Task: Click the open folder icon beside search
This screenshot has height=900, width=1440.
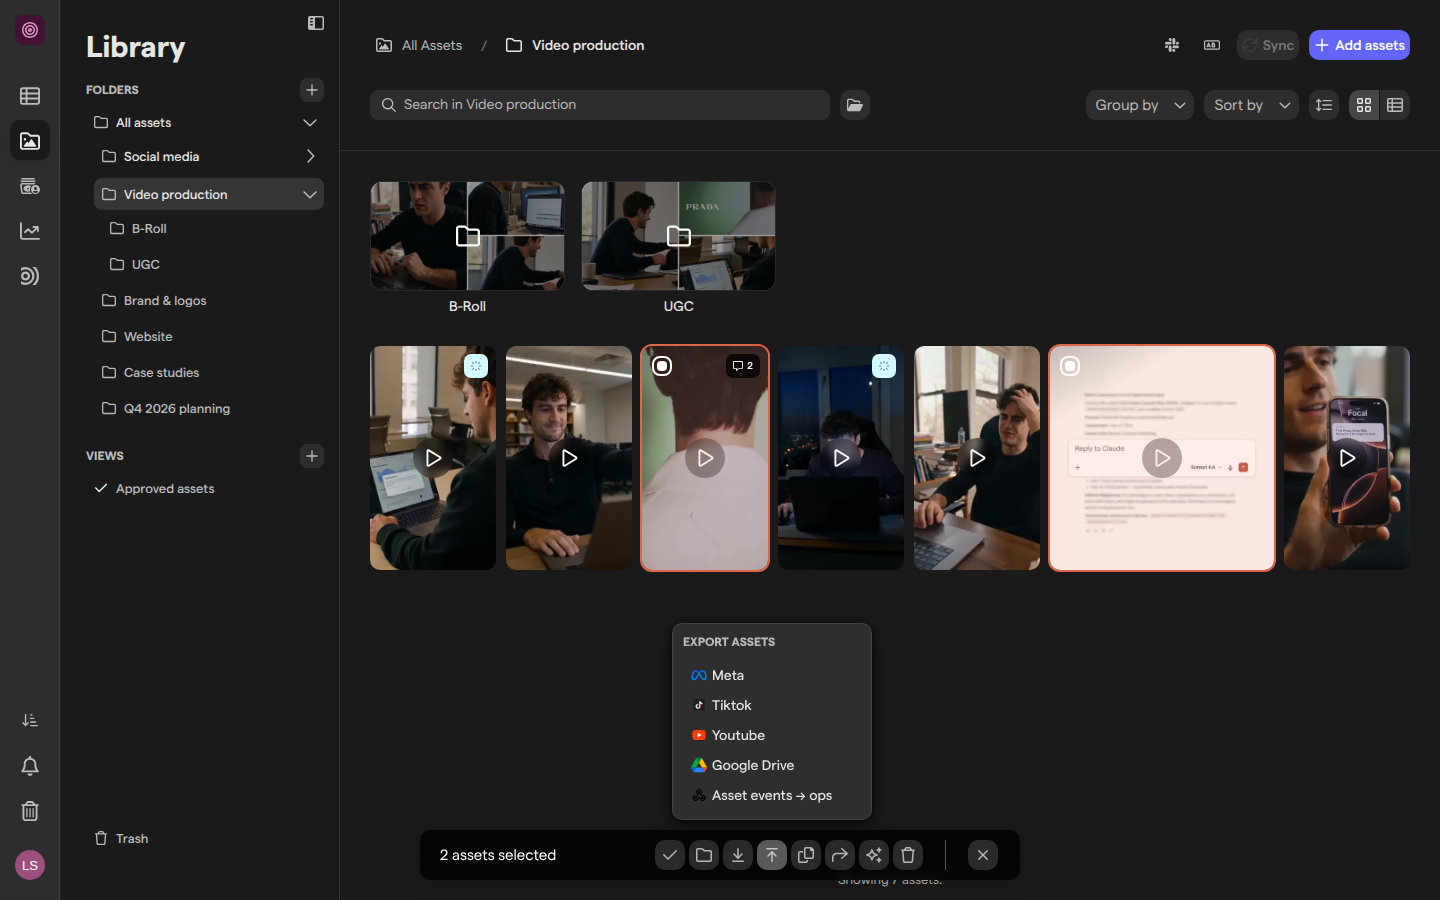Action: tap(855, 105)
